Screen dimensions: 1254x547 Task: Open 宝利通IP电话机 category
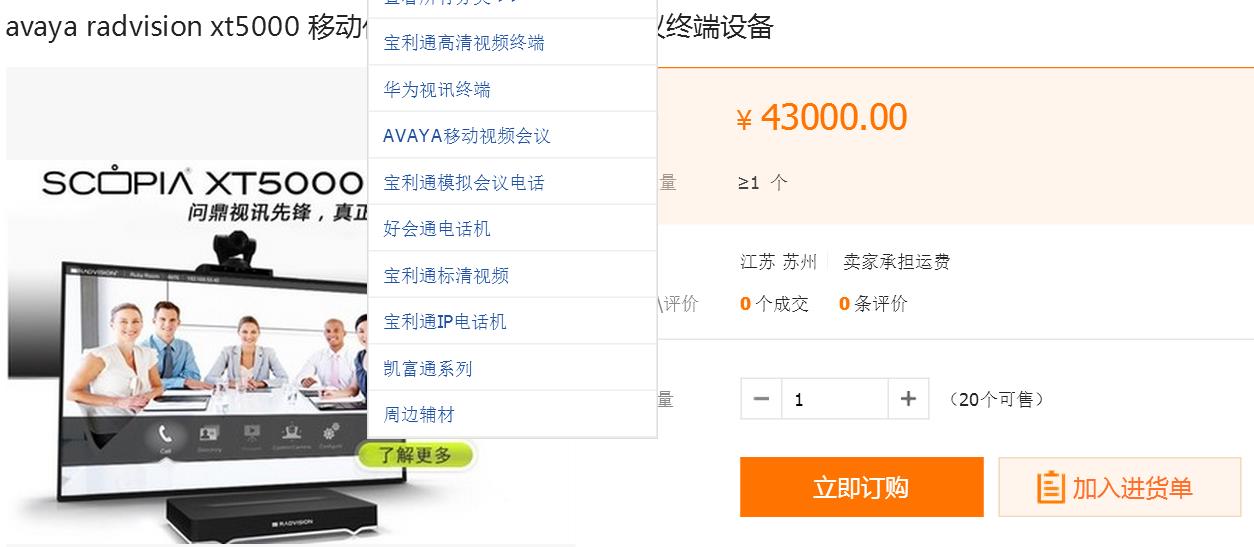[x=445, y=322]
